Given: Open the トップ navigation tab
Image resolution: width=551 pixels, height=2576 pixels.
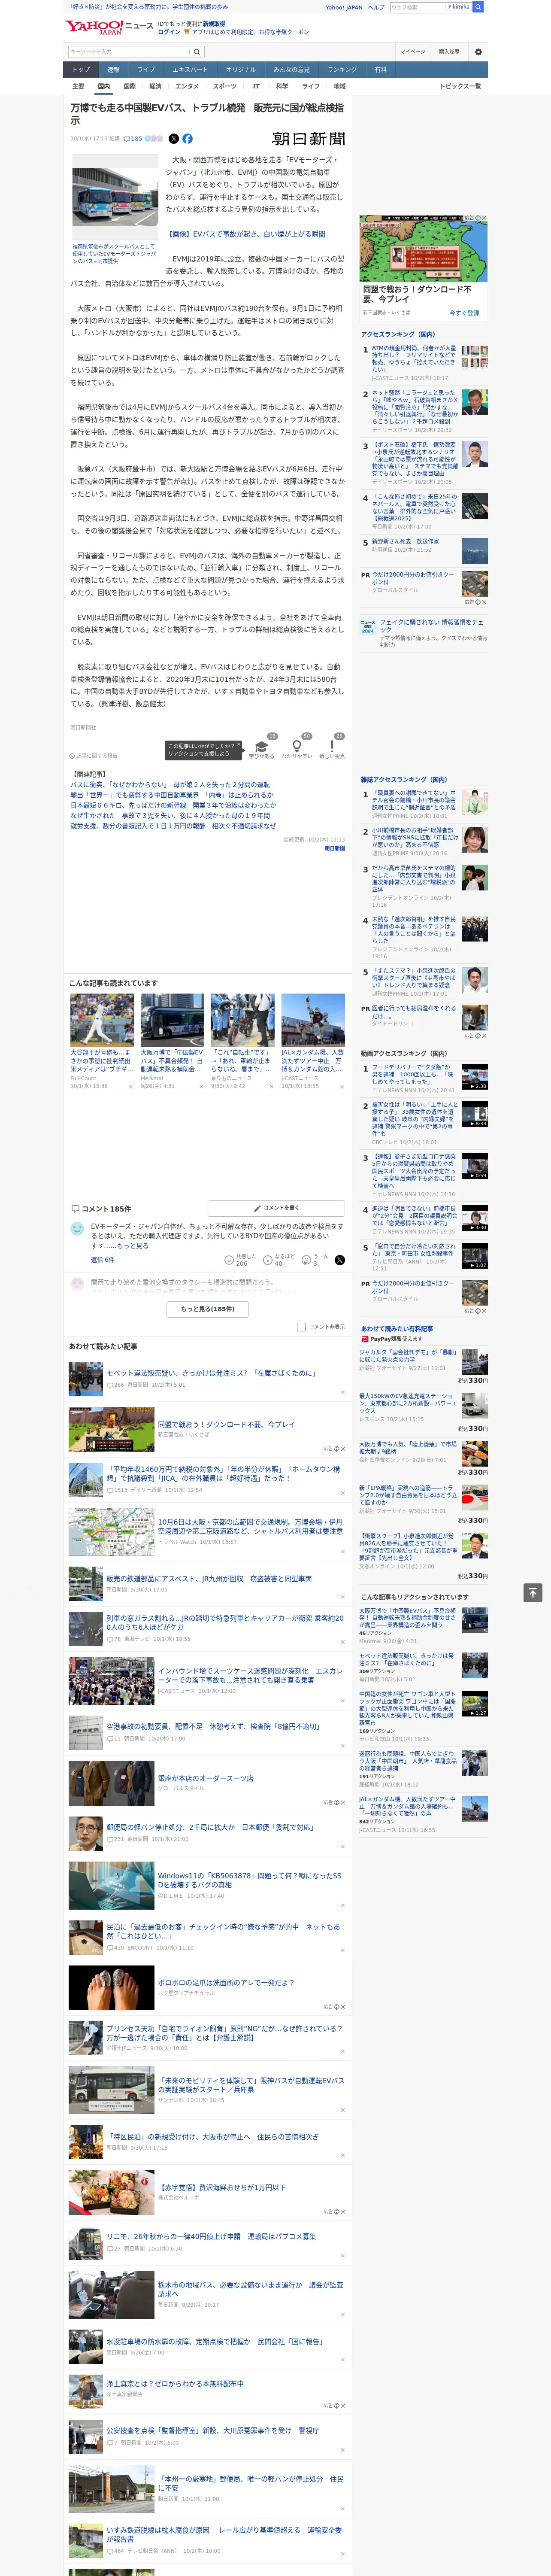Looking at the screenshot, I should pos(81,70).
